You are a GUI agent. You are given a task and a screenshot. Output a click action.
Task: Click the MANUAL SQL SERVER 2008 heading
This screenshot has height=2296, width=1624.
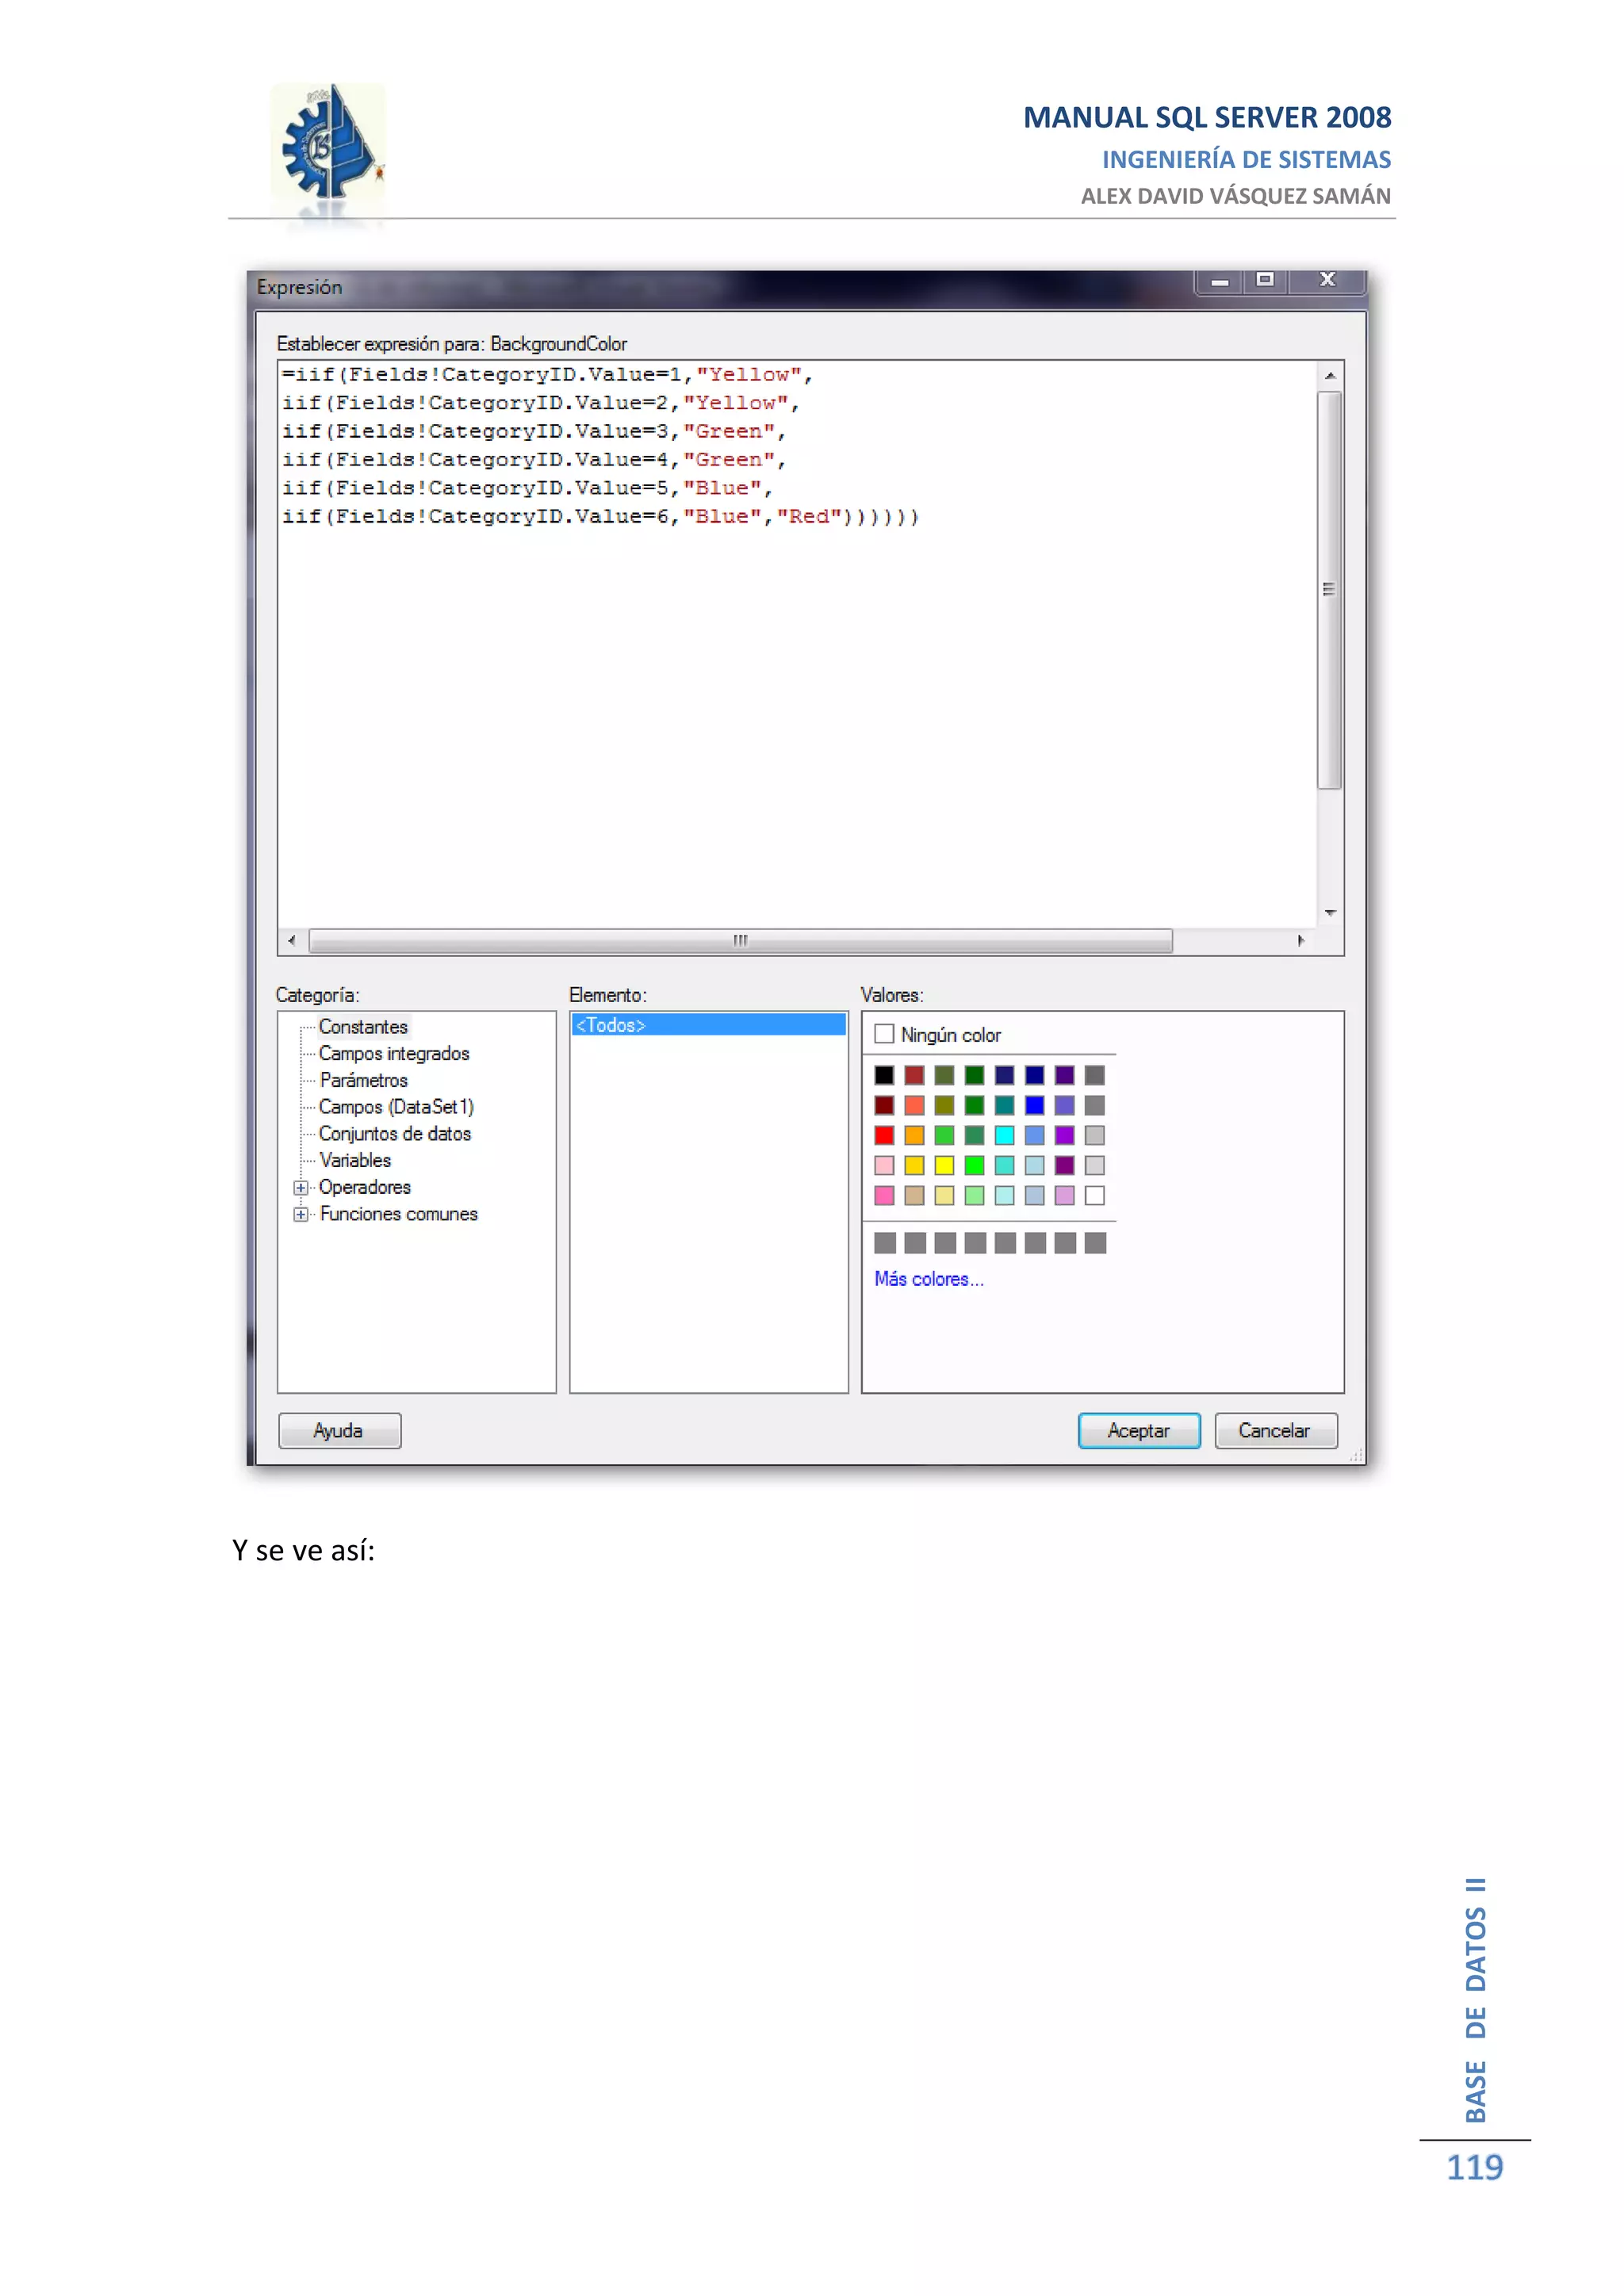click(x=1207, y=118)
